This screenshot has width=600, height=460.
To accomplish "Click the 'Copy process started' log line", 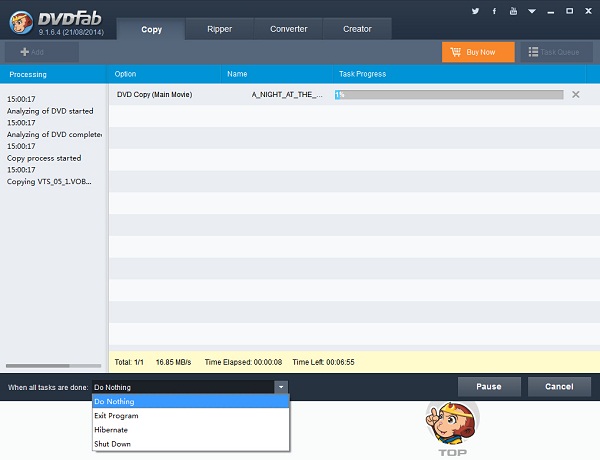I will coord(44,158).
